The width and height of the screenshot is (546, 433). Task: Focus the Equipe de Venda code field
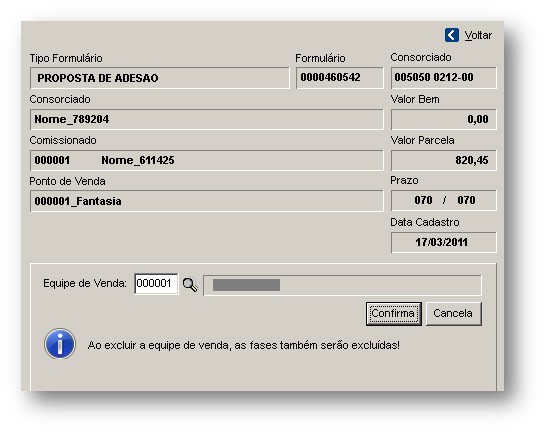coord(156,284)
